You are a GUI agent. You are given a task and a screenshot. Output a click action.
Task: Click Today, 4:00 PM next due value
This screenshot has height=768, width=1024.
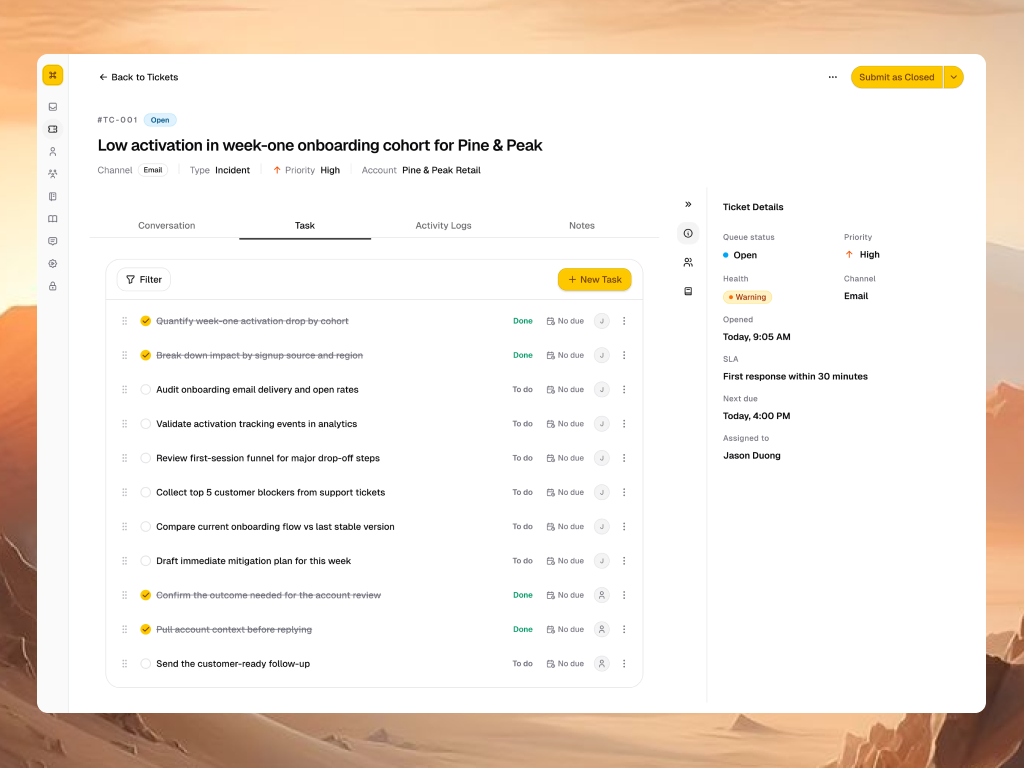[756, 416]
